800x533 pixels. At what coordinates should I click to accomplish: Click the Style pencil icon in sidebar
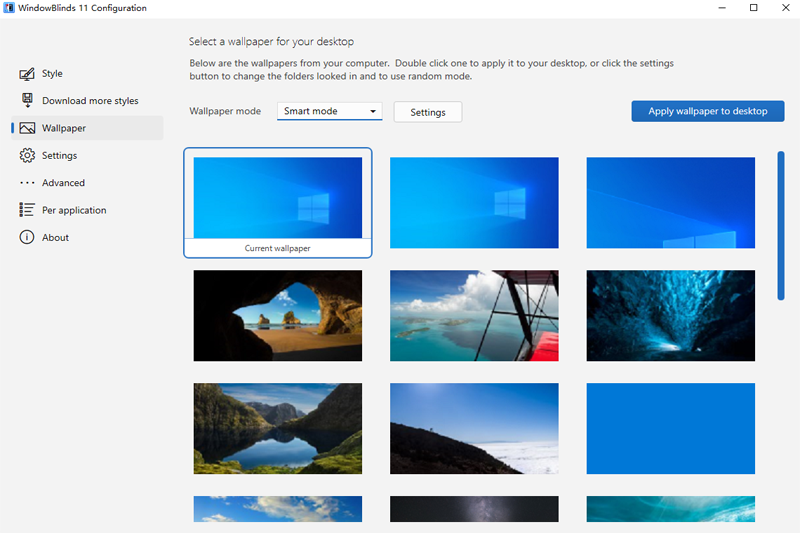coord(27,74)
